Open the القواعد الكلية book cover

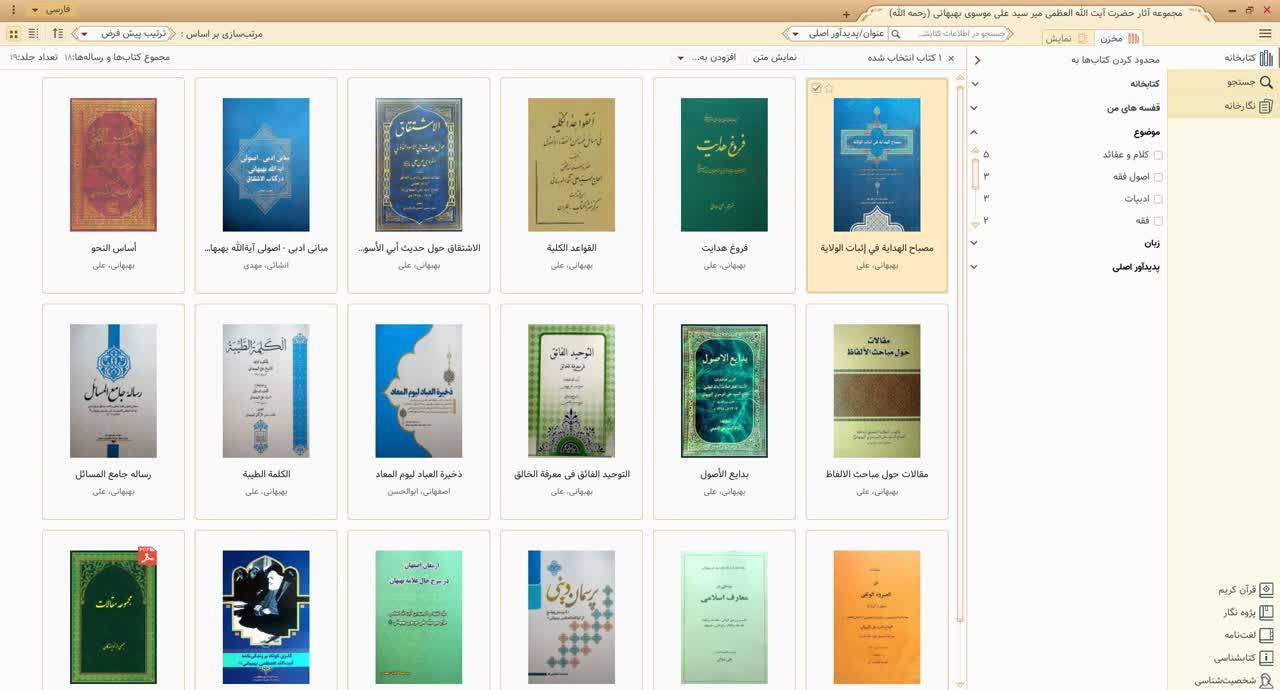[x=571, y=165]
